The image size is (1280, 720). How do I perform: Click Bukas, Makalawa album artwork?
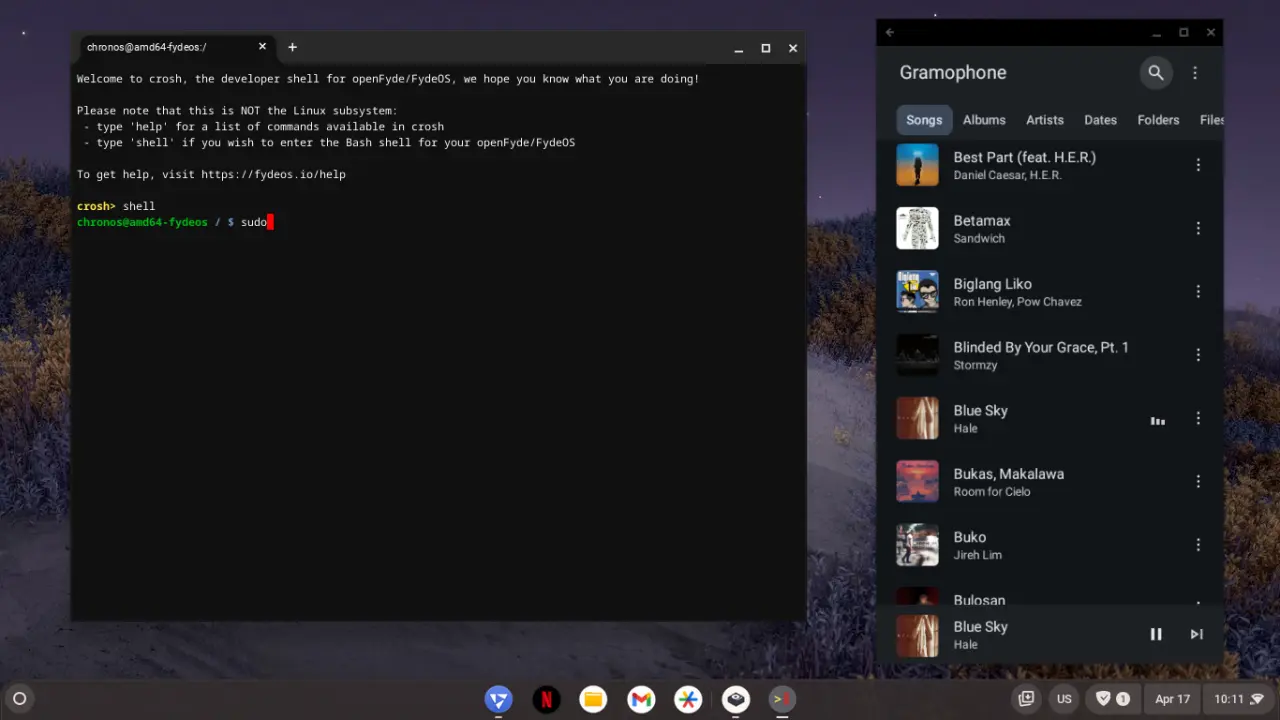pos(917,482)
